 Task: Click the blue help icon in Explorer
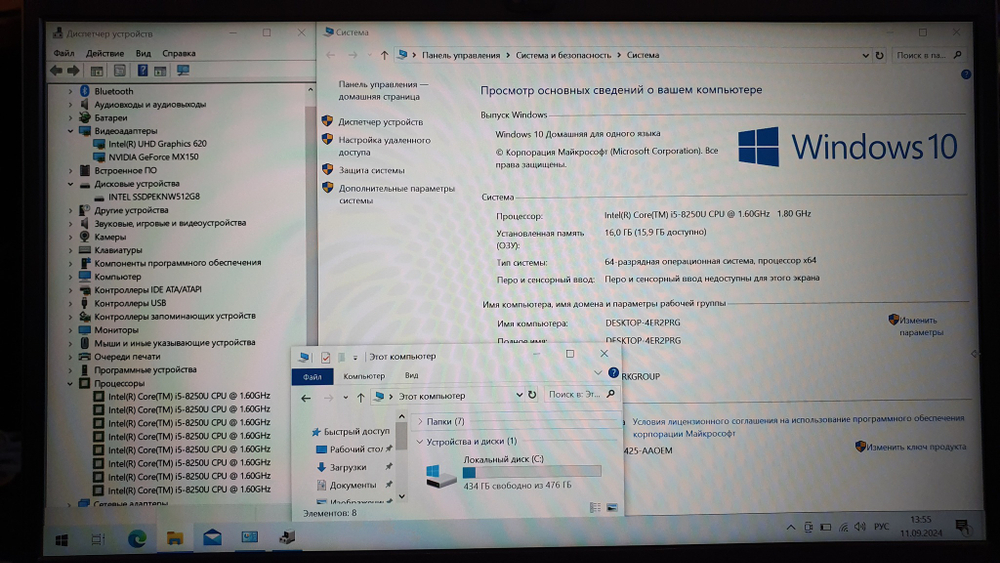(613, 372)
